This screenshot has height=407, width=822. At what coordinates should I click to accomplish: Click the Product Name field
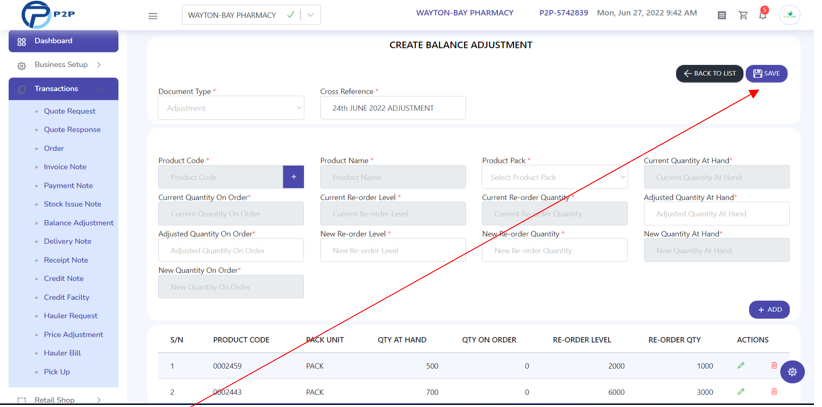click(x=393, y=177)
